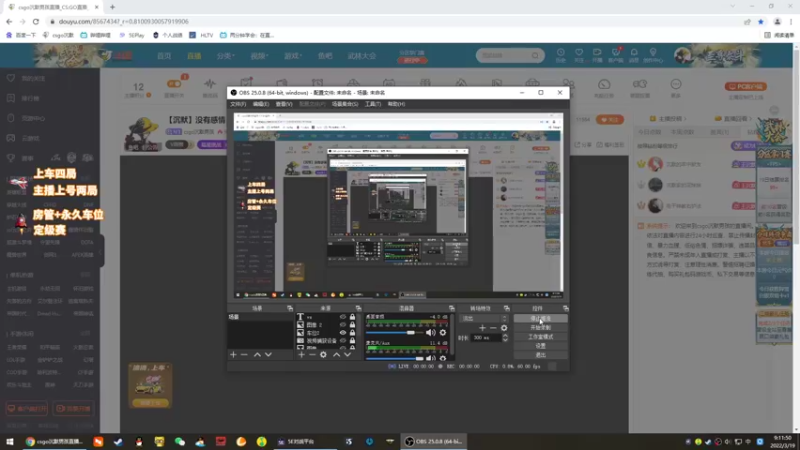Open Mic/Aux settings gear in the mixer
Viewport: 800px width, 450px height.
443,359
